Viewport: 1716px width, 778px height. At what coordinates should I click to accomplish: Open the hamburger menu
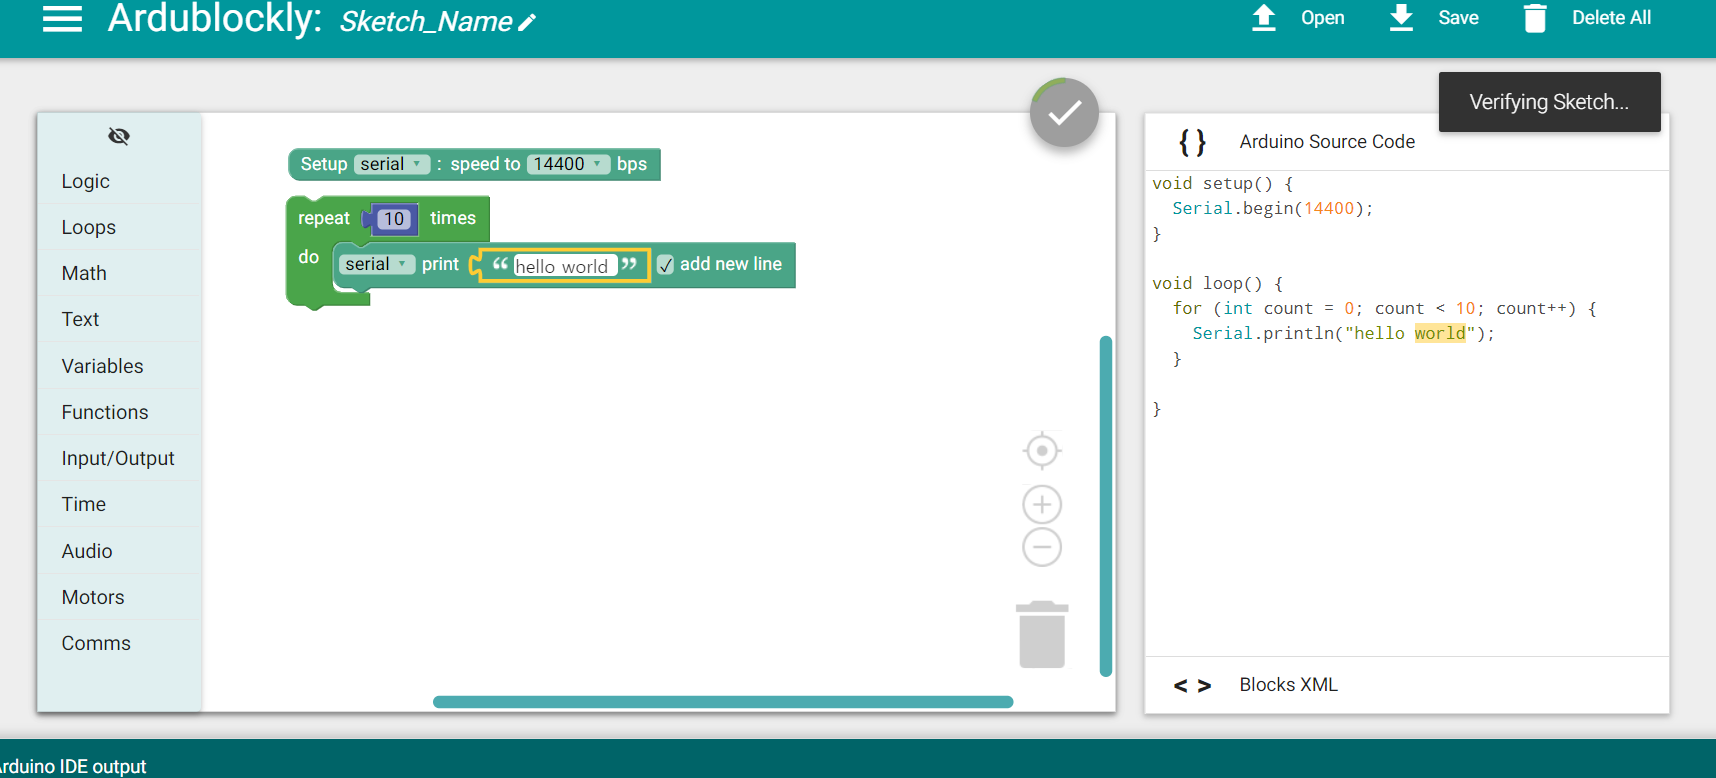click(62, 19)
